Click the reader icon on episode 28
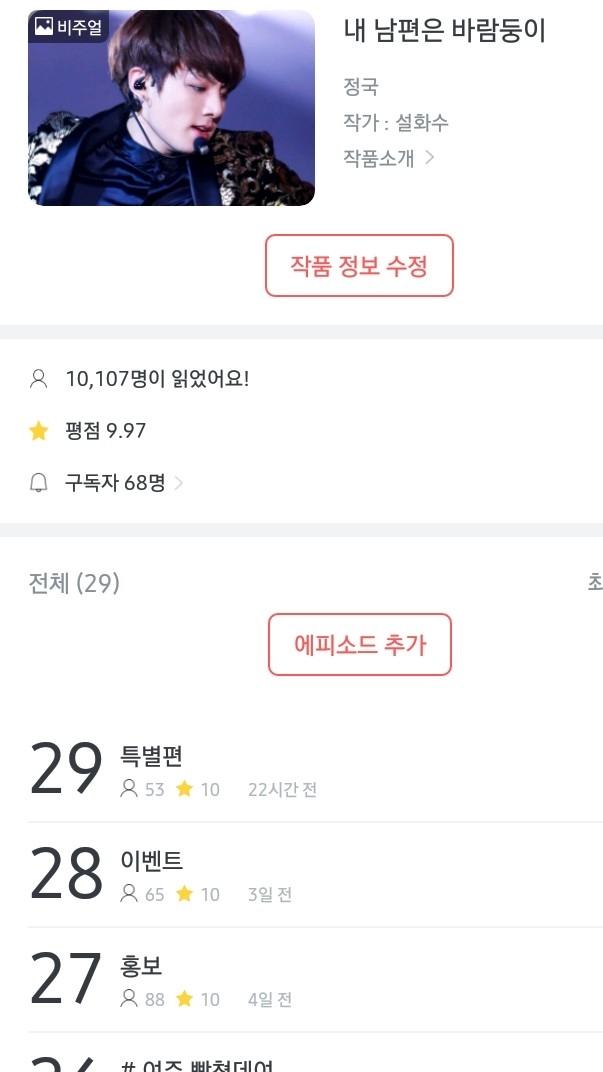 point(129,894)
